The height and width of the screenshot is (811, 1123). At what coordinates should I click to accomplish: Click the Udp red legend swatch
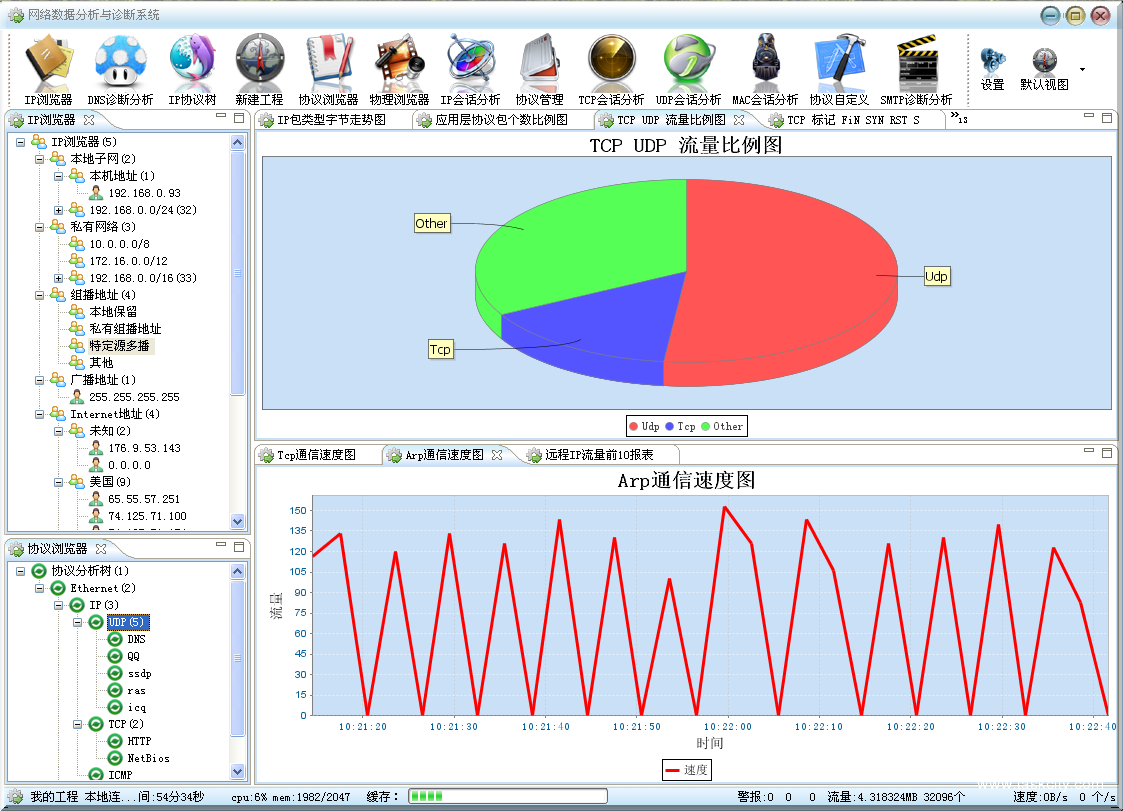634,427
